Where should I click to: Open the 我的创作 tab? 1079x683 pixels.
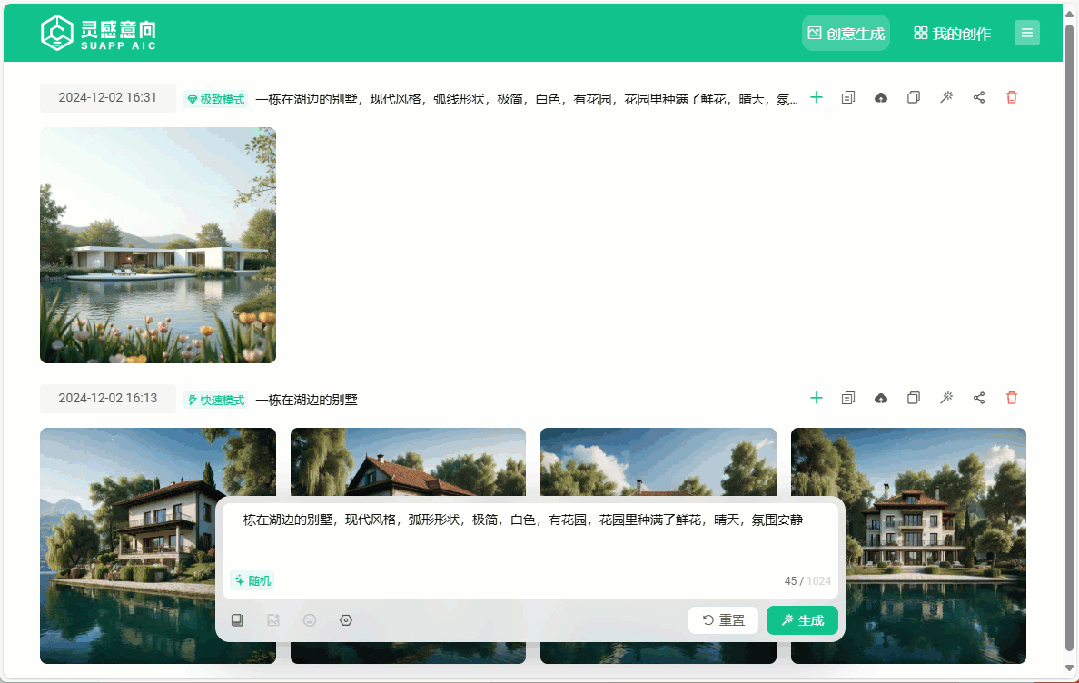952,33
